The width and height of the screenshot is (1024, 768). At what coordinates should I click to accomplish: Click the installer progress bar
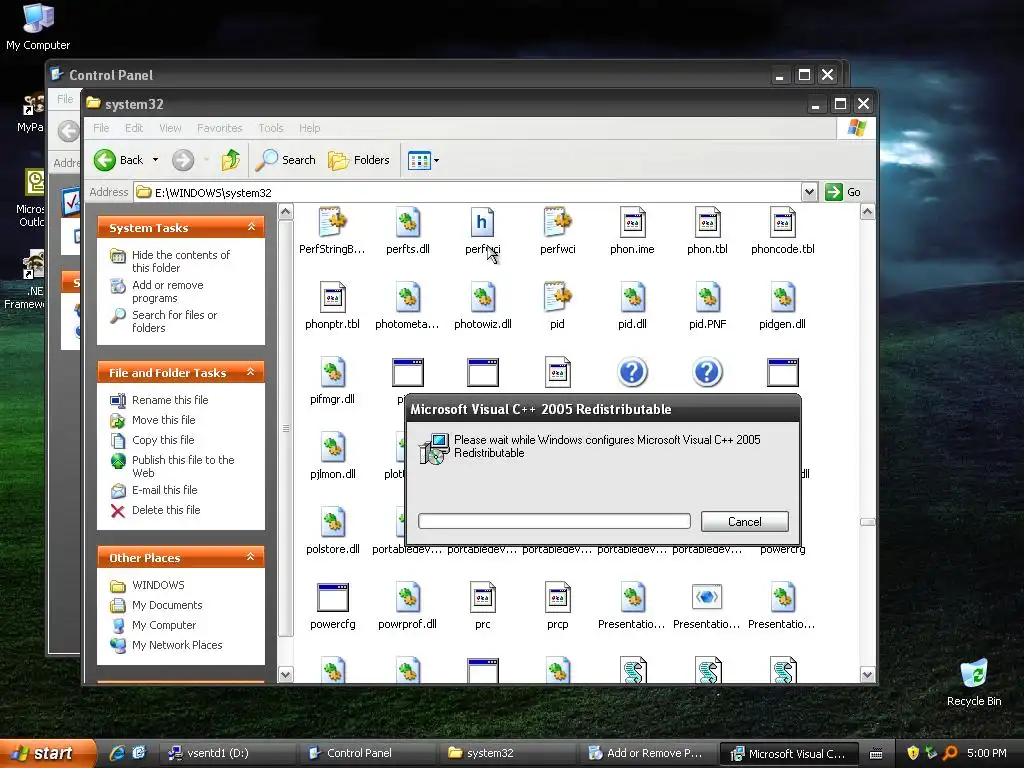pos(554,520)
